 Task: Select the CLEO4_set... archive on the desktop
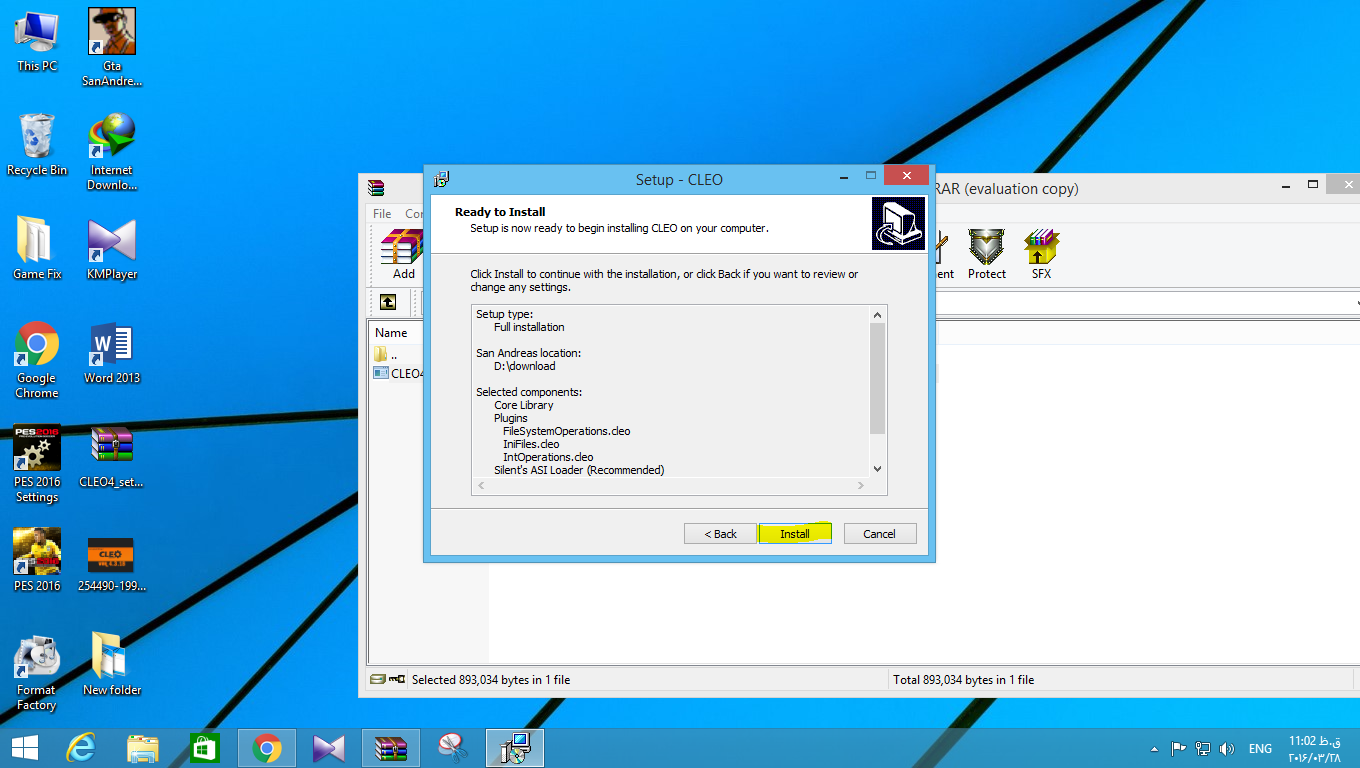(112, 456)
